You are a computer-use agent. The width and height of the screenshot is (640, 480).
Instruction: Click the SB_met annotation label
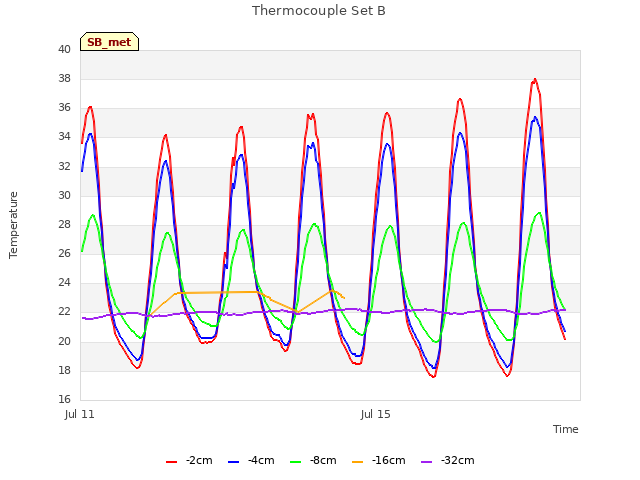click(109, 42)
